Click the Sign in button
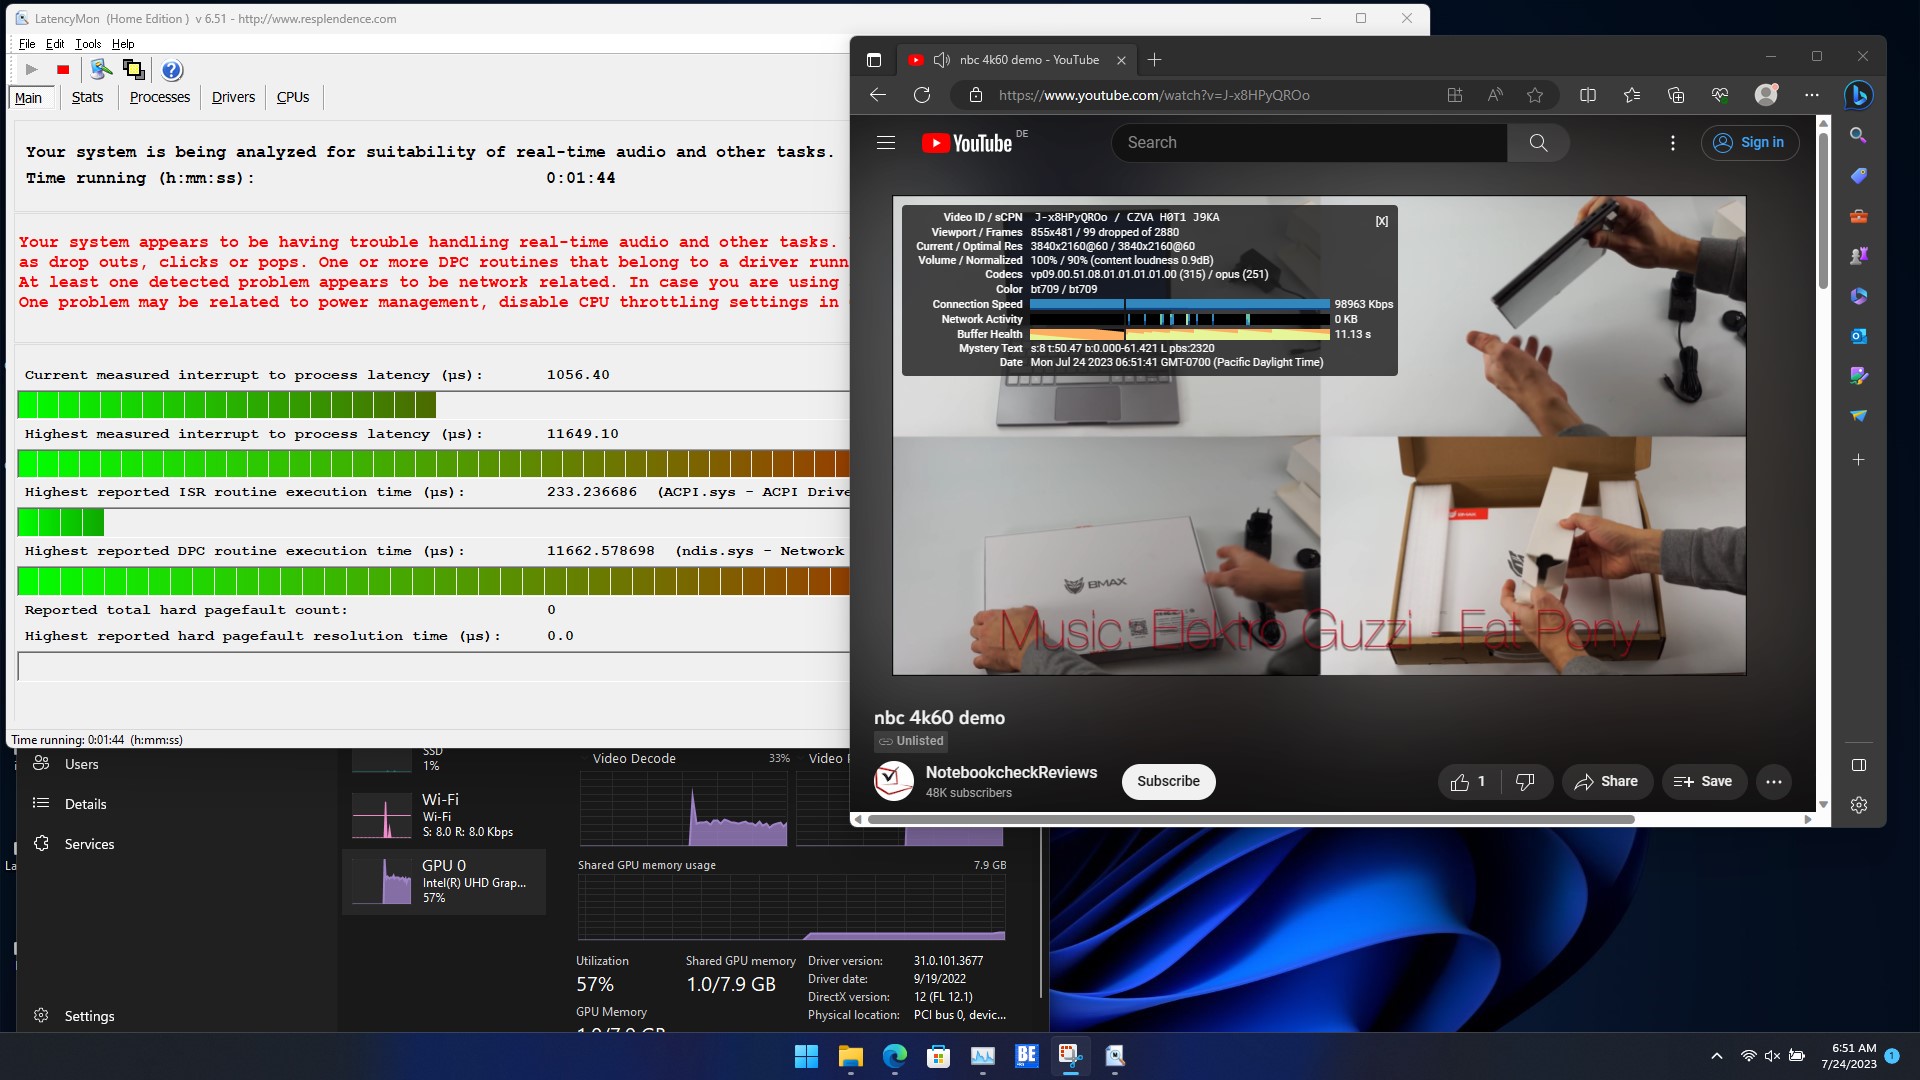Viewport: 1920px width, 1080px height. click(x=1749, y=143)
